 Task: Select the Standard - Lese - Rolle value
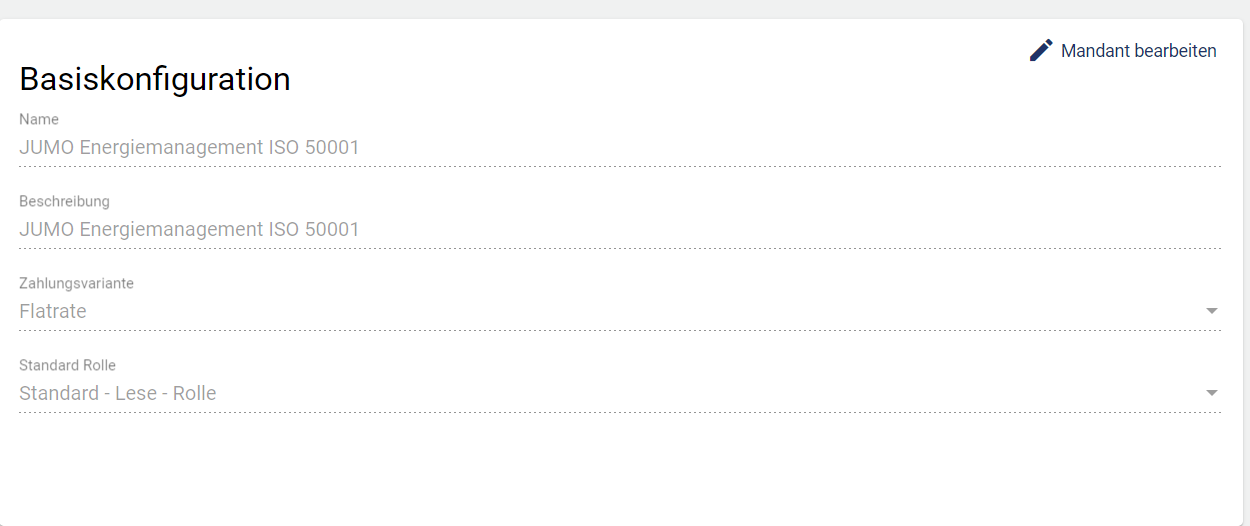118,394
